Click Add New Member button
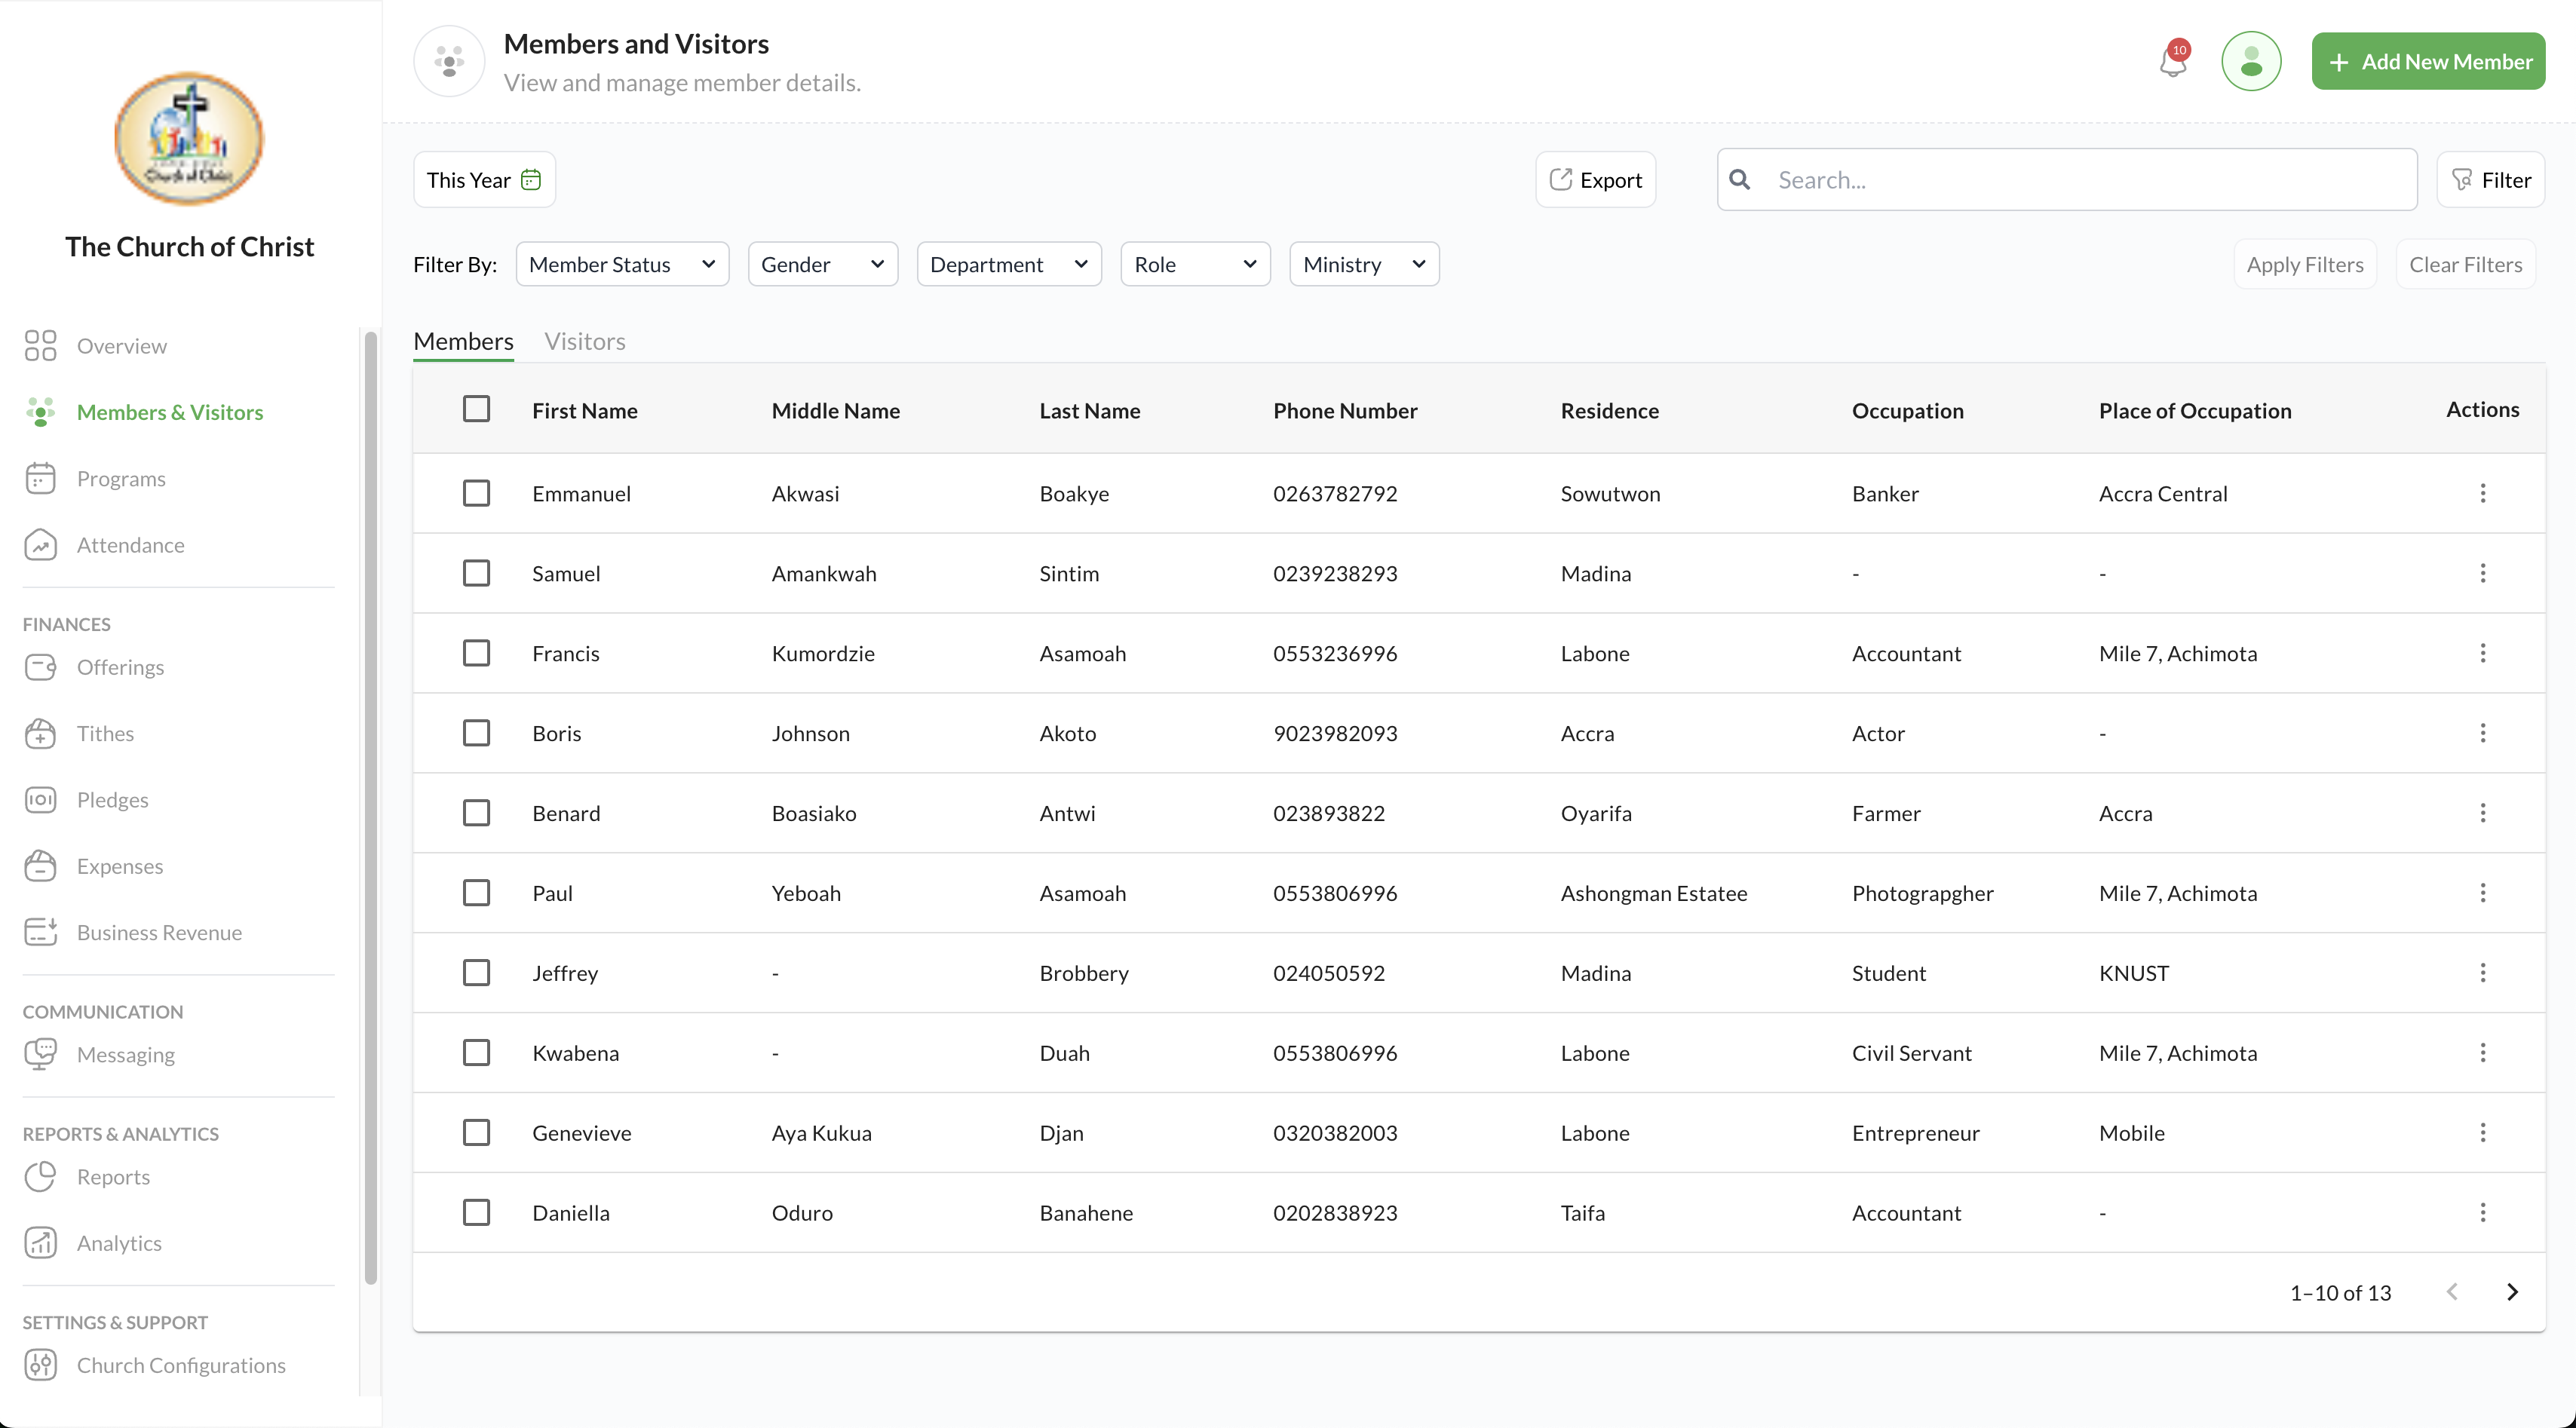 point(2428,61)
